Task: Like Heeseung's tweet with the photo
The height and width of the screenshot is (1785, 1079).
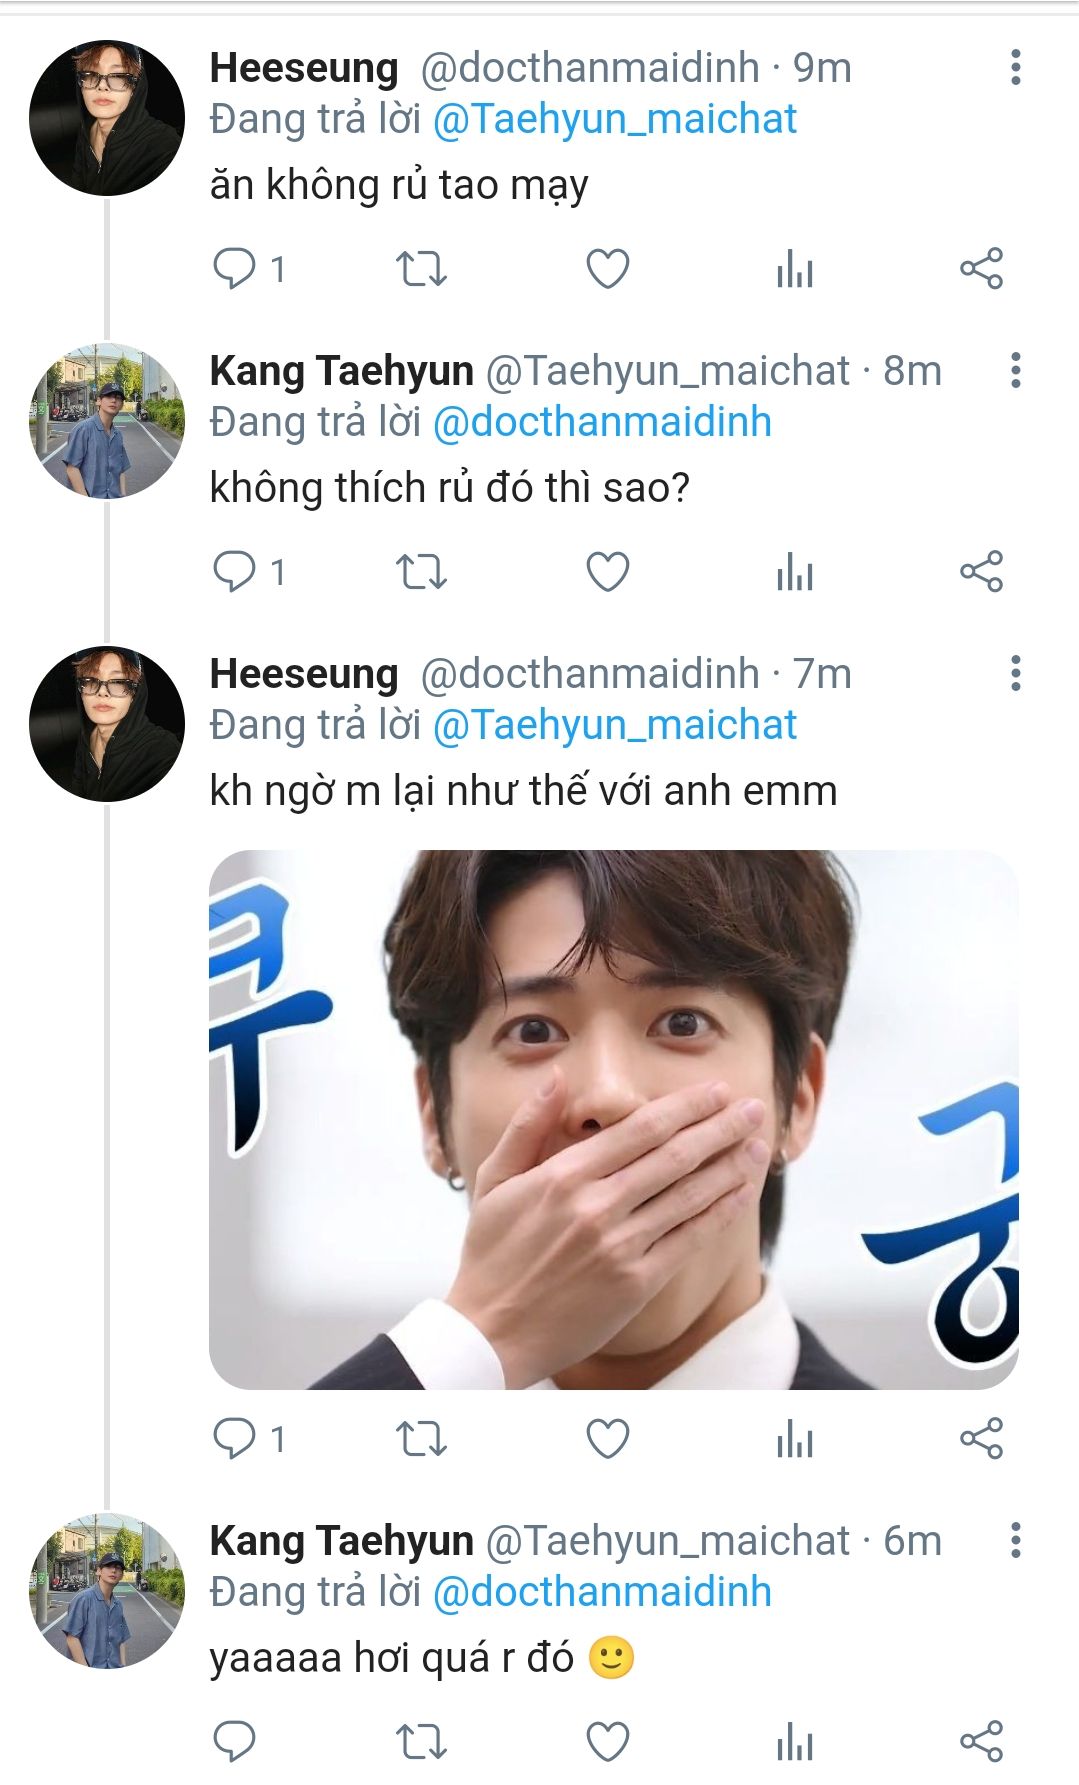Action: [607, 1439]
